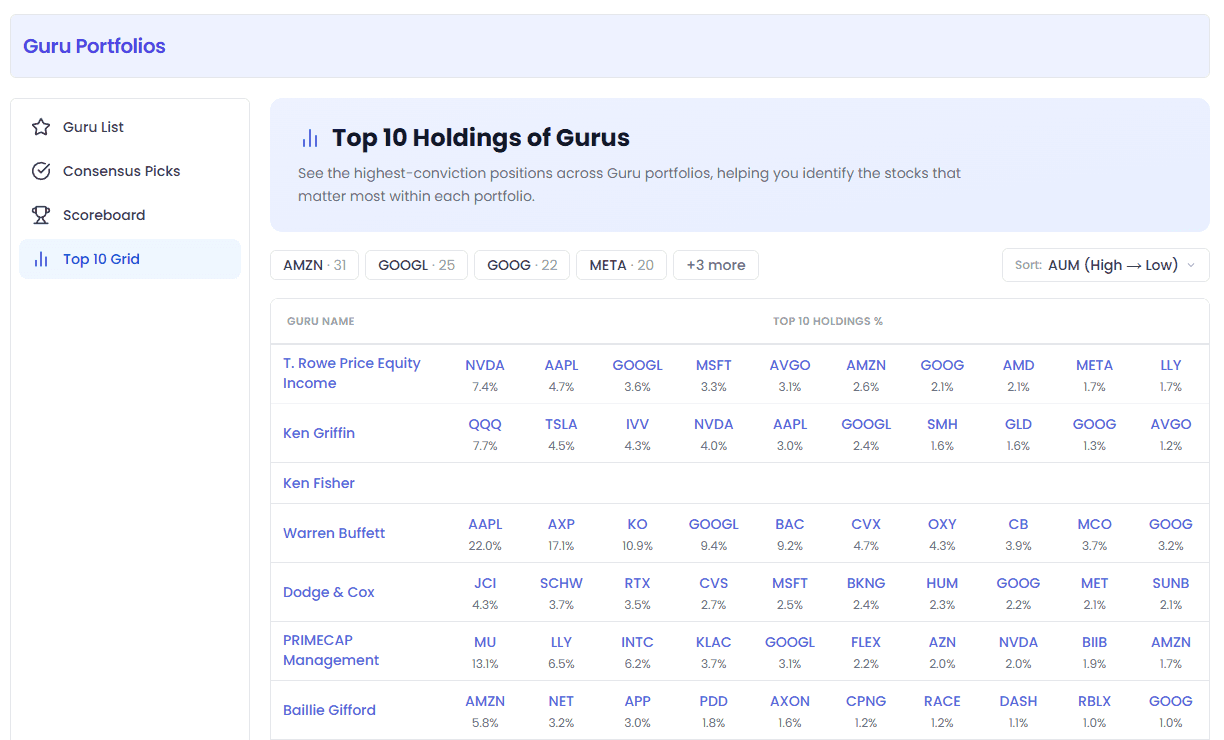
Task: Open the Guru List section
Action: pos(130,127)
